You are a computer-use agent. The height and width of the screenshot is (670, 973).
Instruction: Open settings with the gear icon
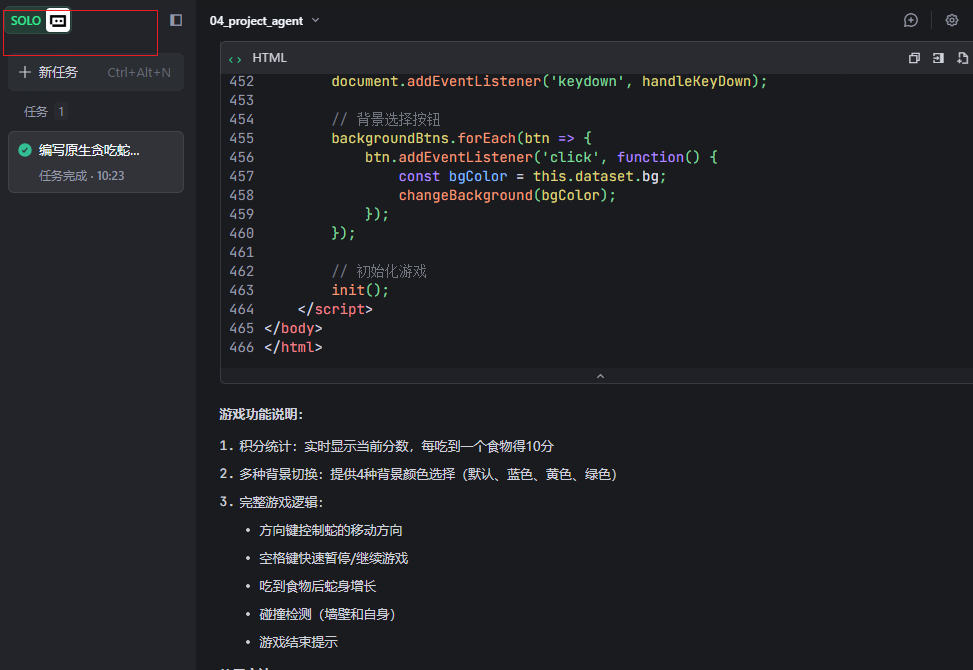click(x=951, y=20)
